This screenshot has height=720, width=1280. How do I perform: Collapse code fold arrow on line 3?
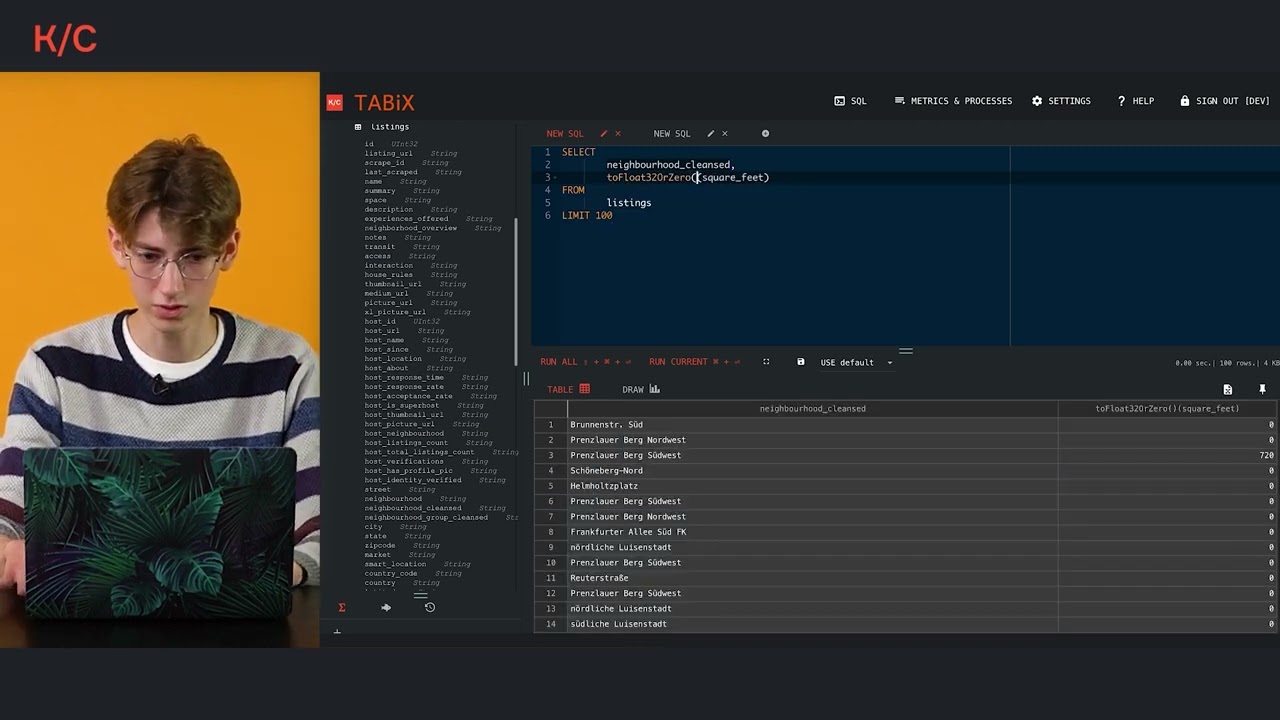tap(555, 178)
